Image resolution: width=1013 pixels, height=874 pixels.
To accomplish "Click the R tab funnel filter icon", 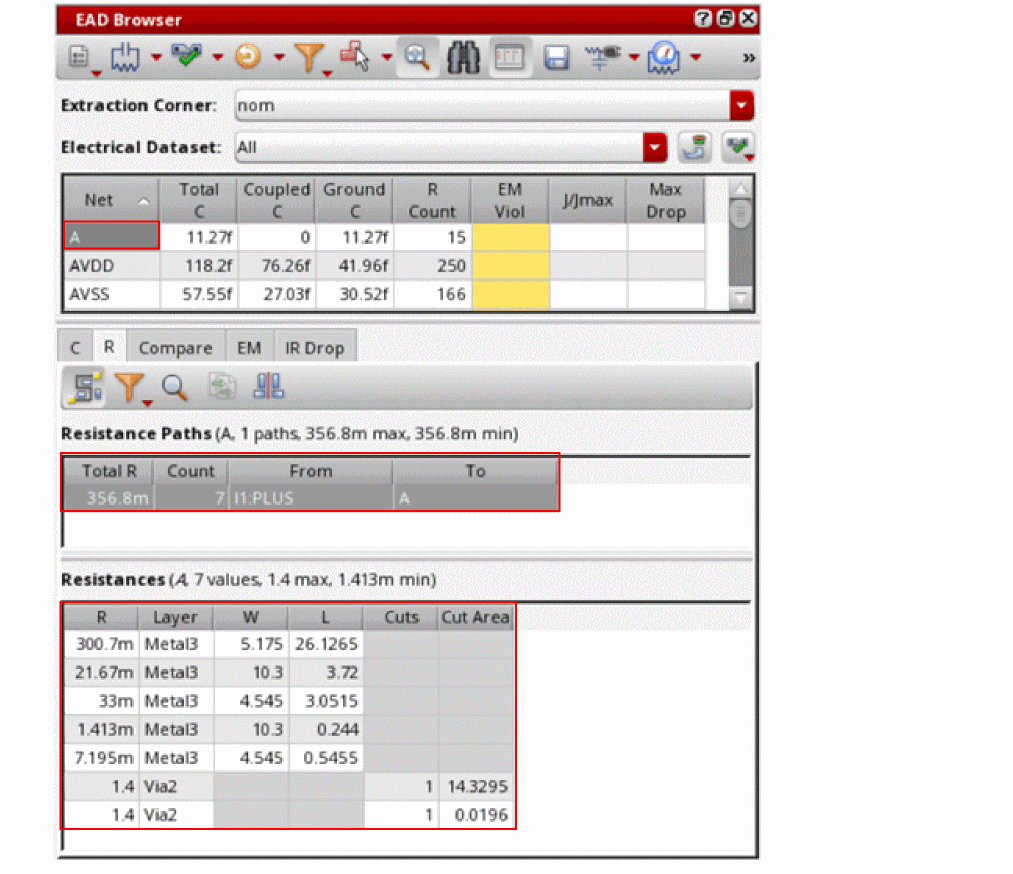I will coord(130,388).
